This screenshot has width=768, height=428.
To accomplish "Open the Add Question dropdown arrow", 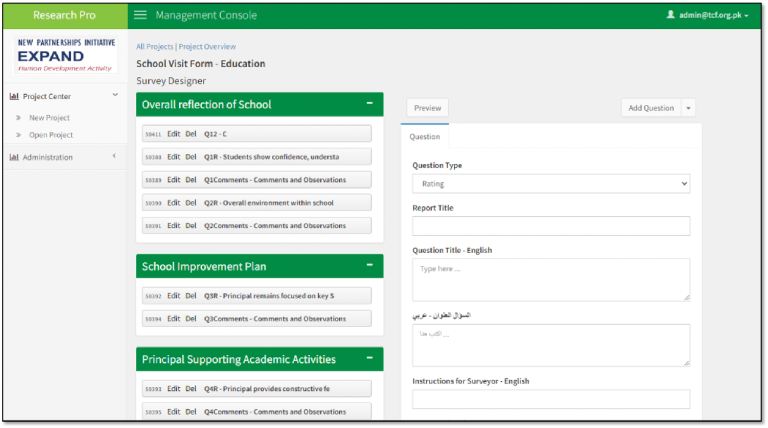I will pos(689,108).
